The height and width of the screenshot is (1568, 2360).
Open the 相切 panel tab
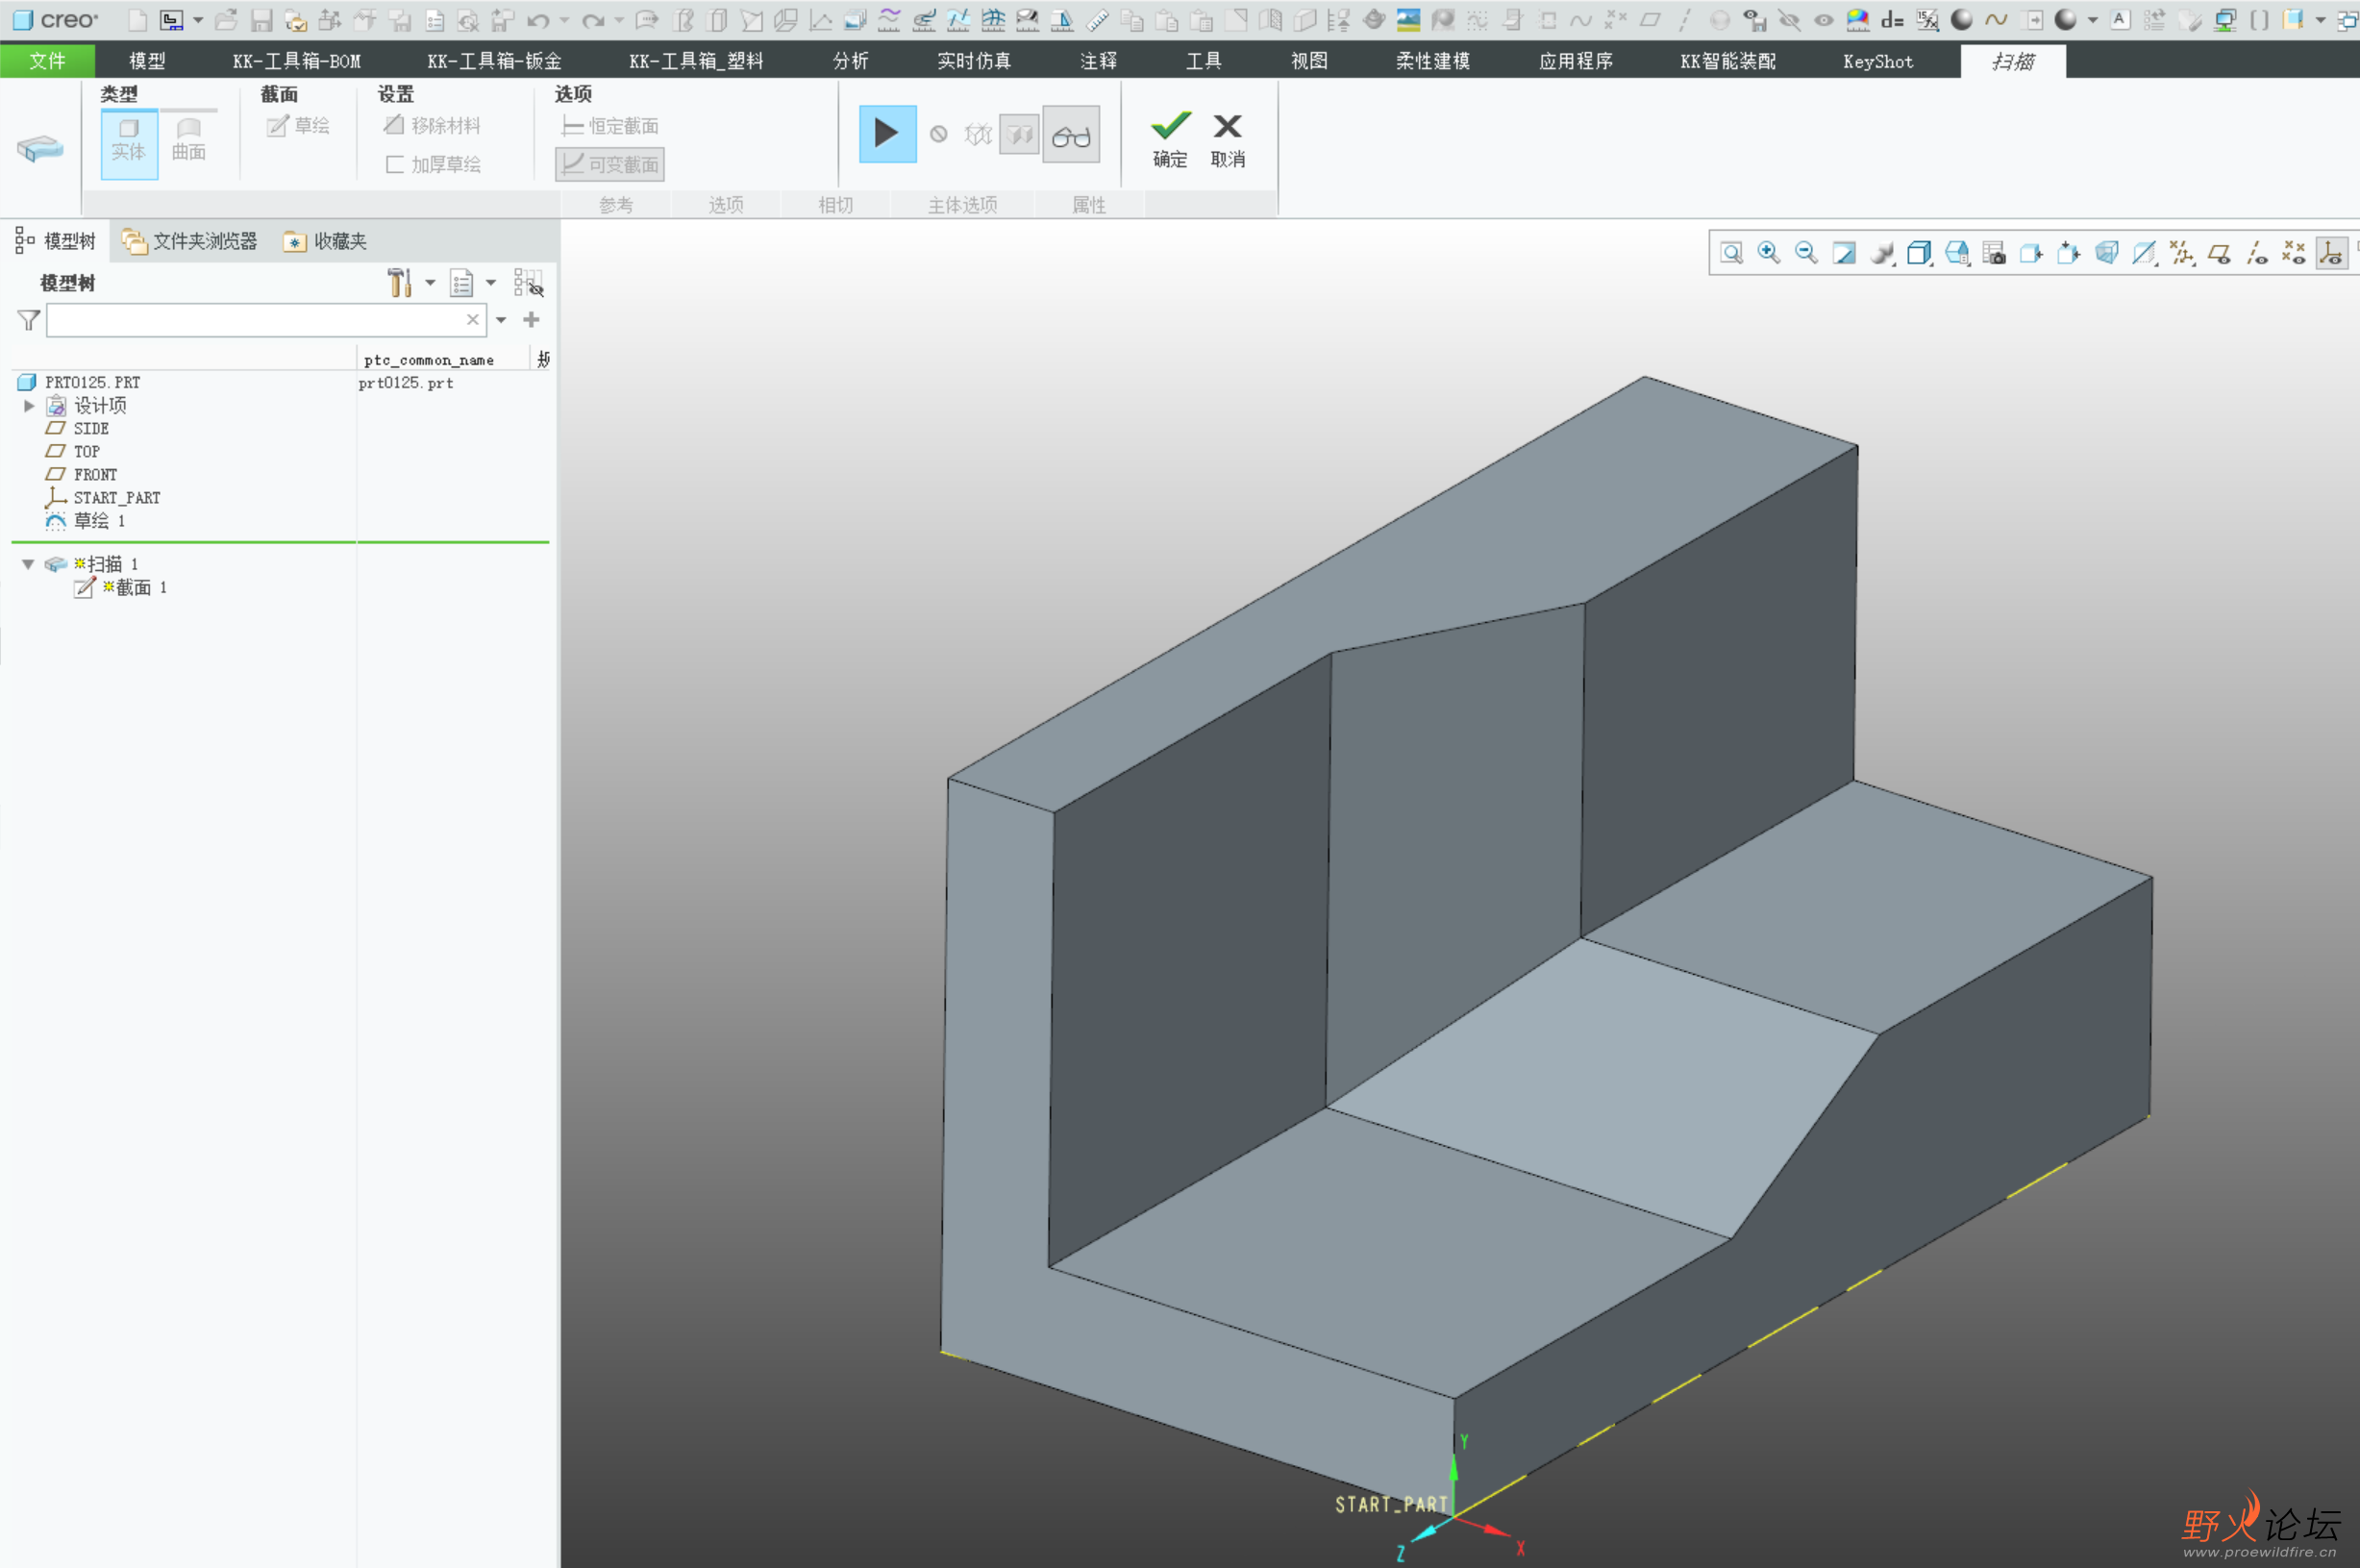pyautogui.click(x=835, y=205)
